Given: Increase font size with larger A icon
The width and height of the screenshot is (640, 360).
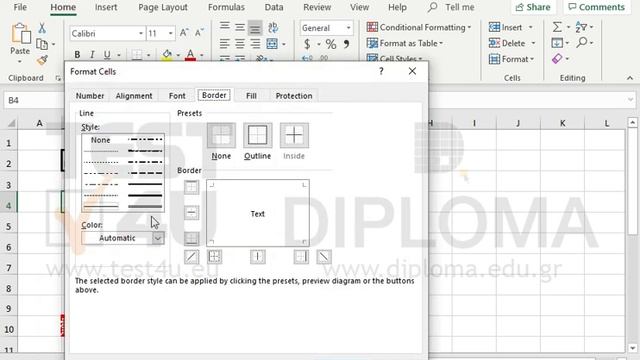Looking at the screenshot, I should click(x=184, y=33).
